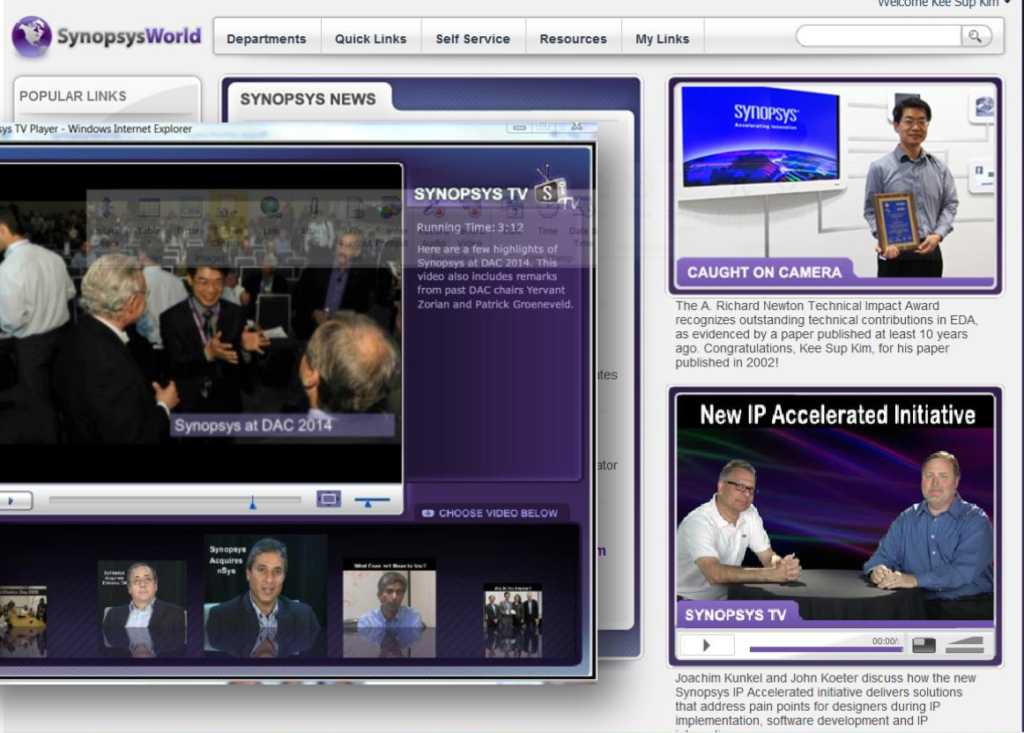
Task: Open the Resources menu
Action: [x=573, y=39]
